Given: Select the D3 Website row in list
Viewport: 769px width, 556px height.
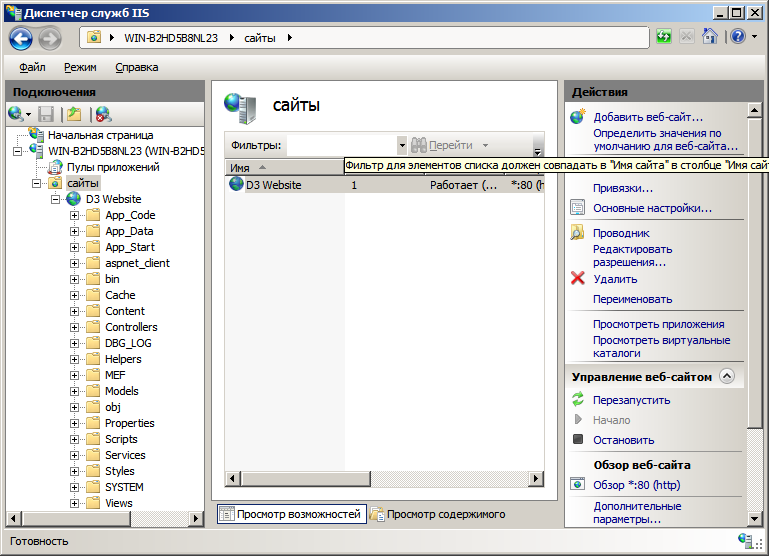Looking at the screenshot, I should pyautogui.click(x=384, y=185).
